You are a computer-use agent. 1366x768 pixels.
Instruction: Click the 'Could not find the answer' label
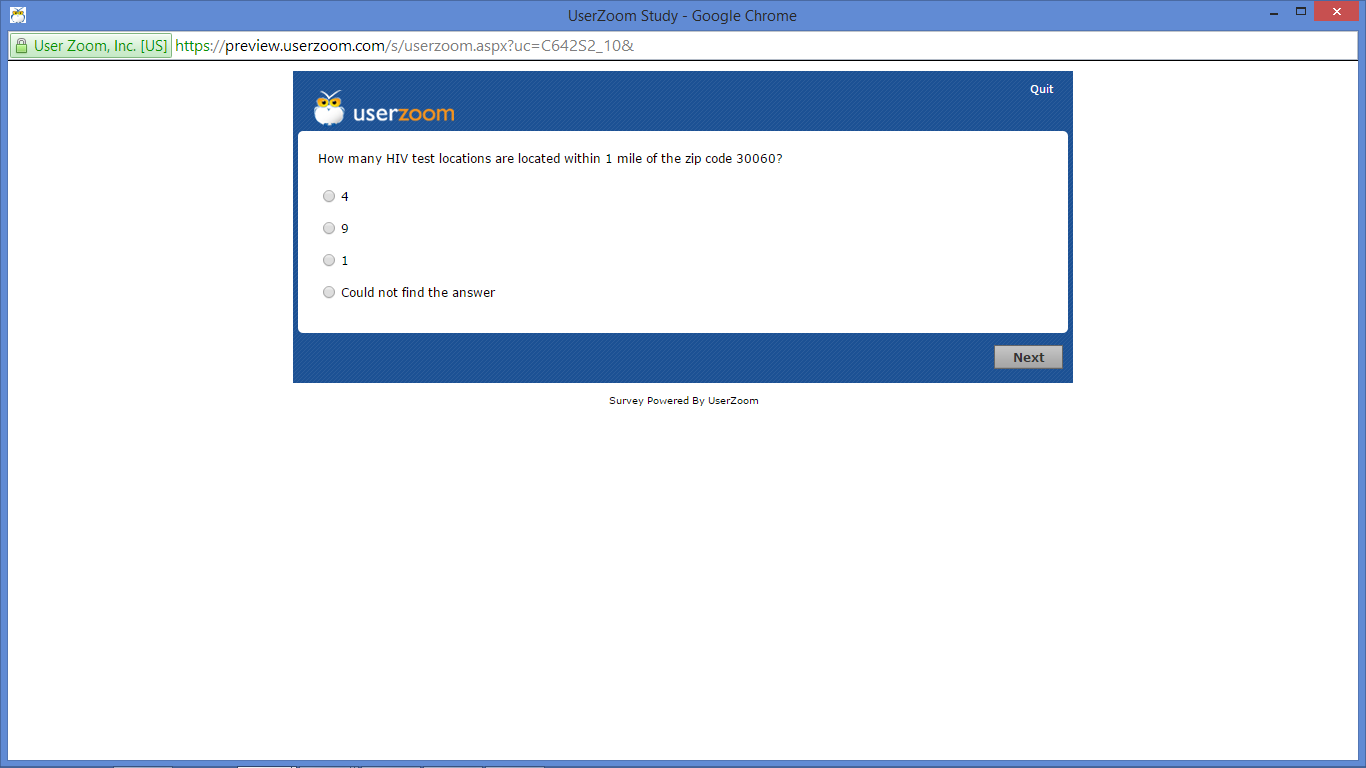[x=418, y=293]
